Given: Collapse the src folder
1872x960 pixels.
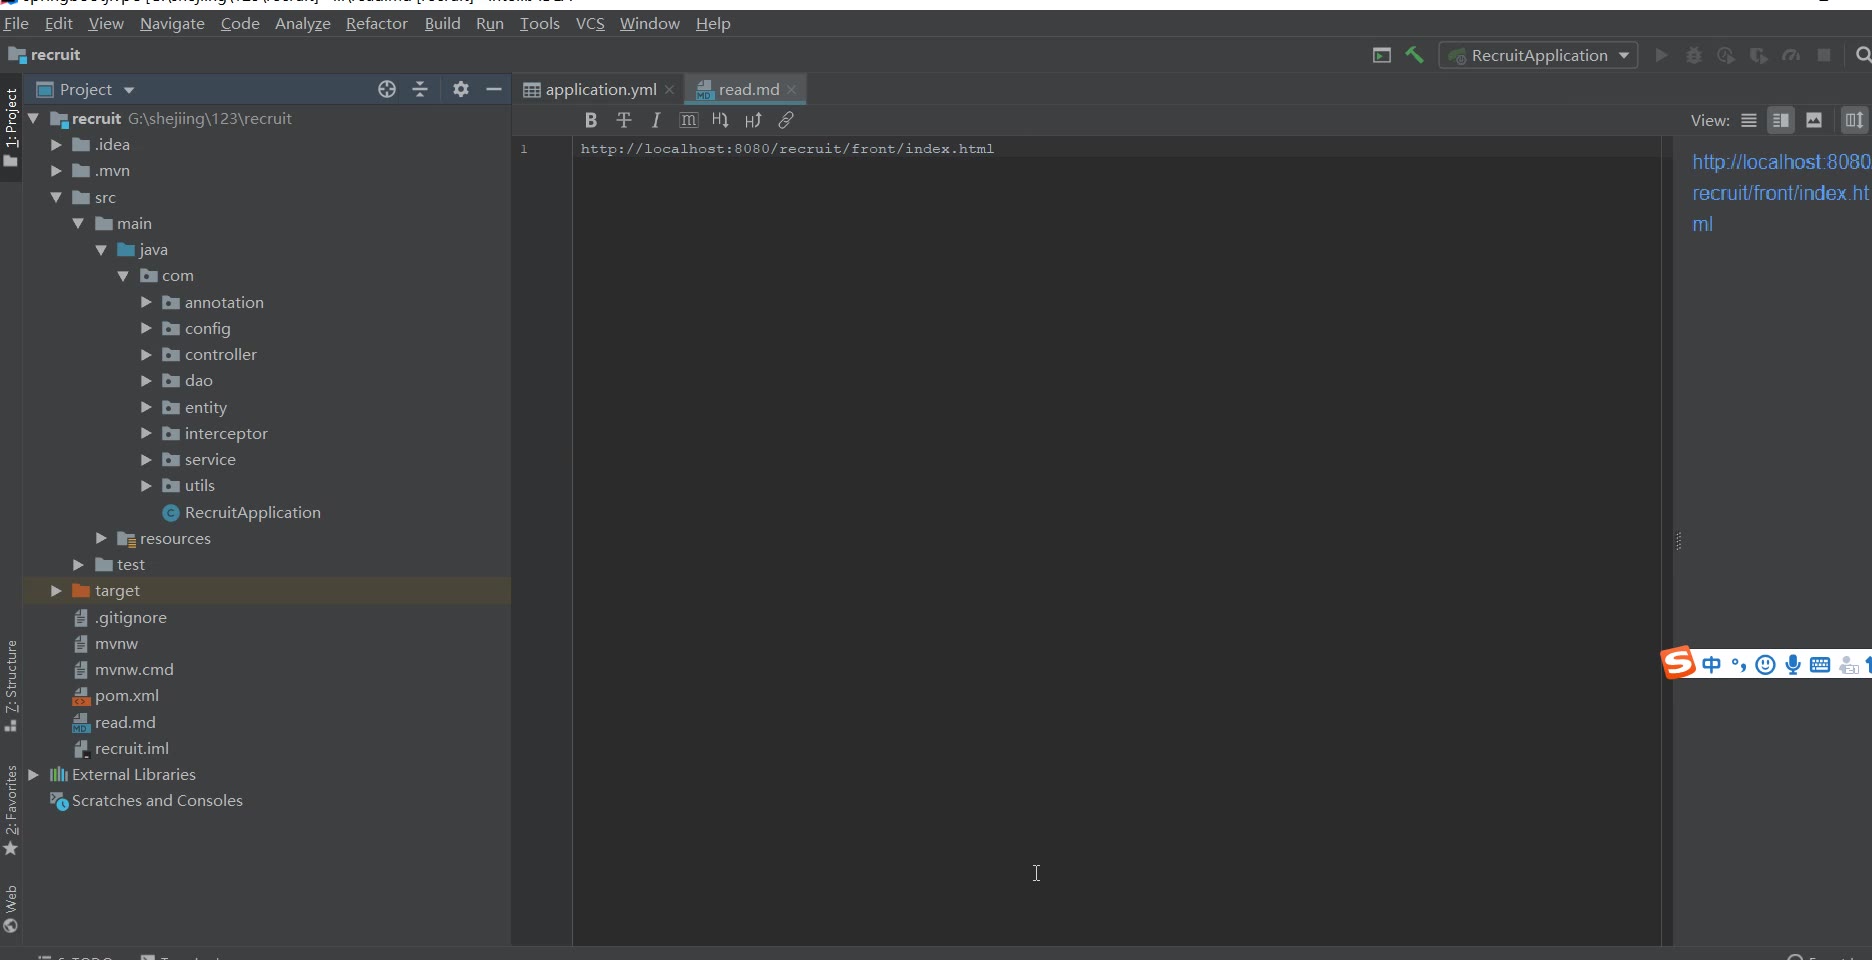Looking at the screenshot, I should 56,197.
